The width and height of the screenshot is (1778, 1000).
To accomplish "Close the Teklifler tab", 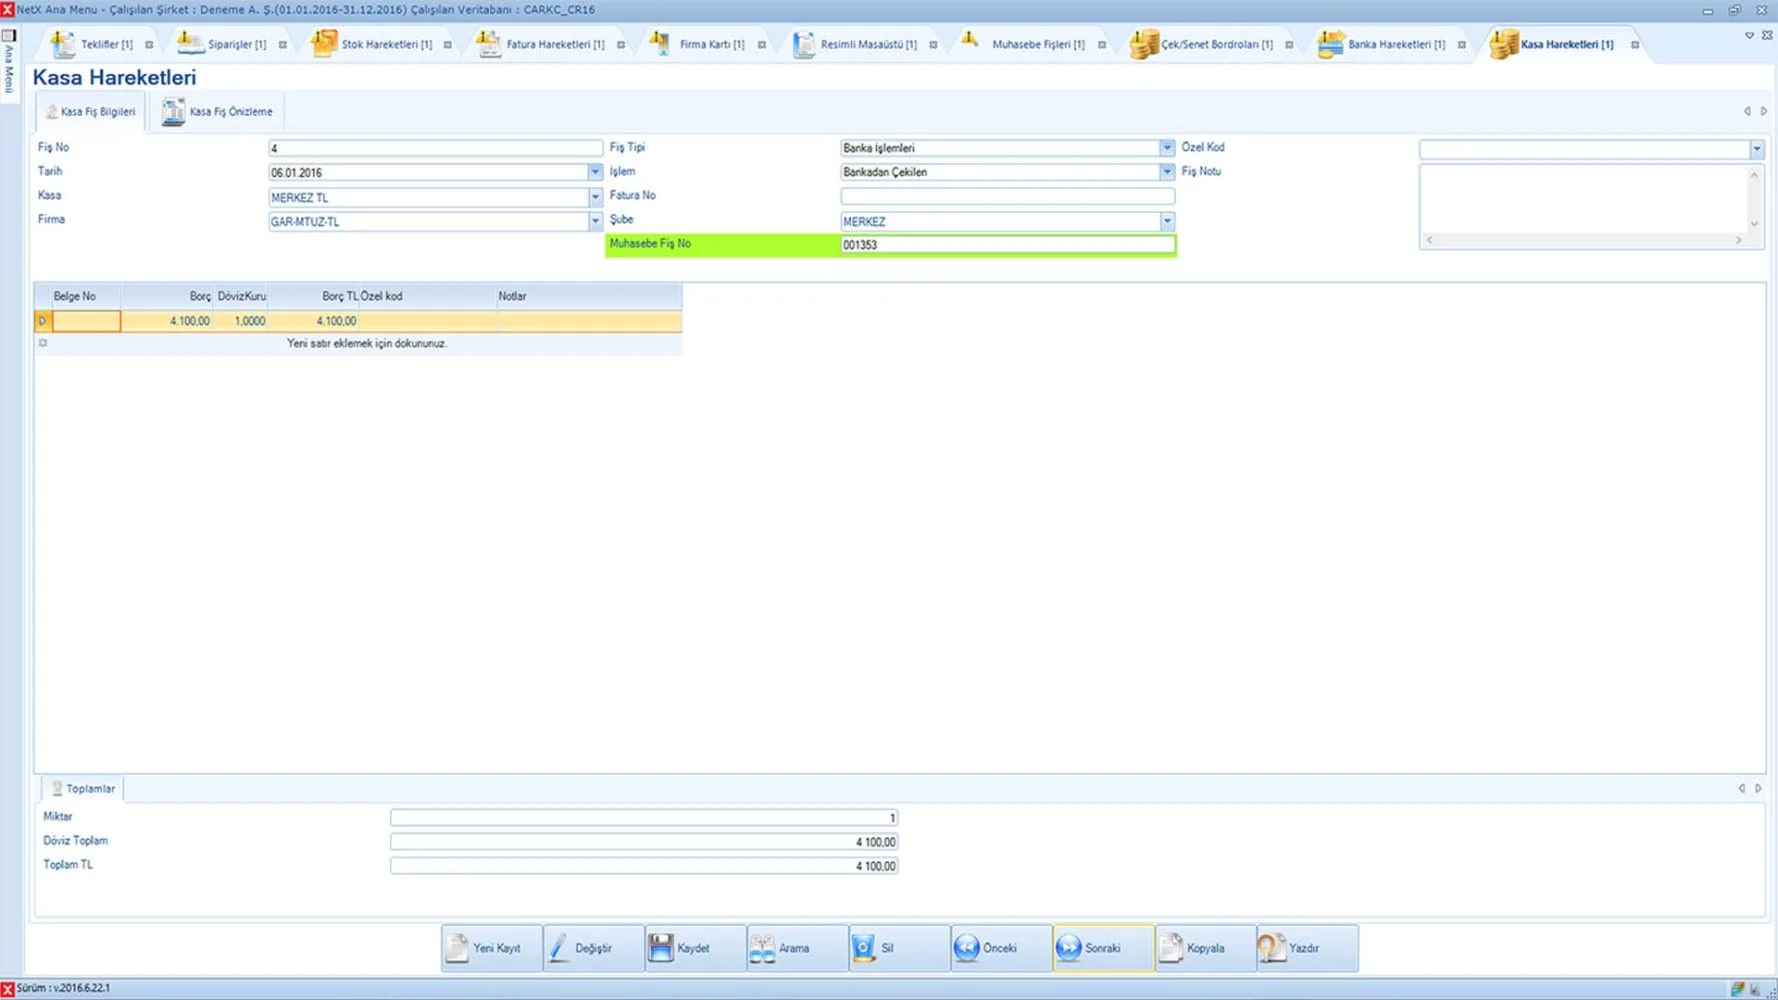I will pyautogui.click(x=149, y=45).
